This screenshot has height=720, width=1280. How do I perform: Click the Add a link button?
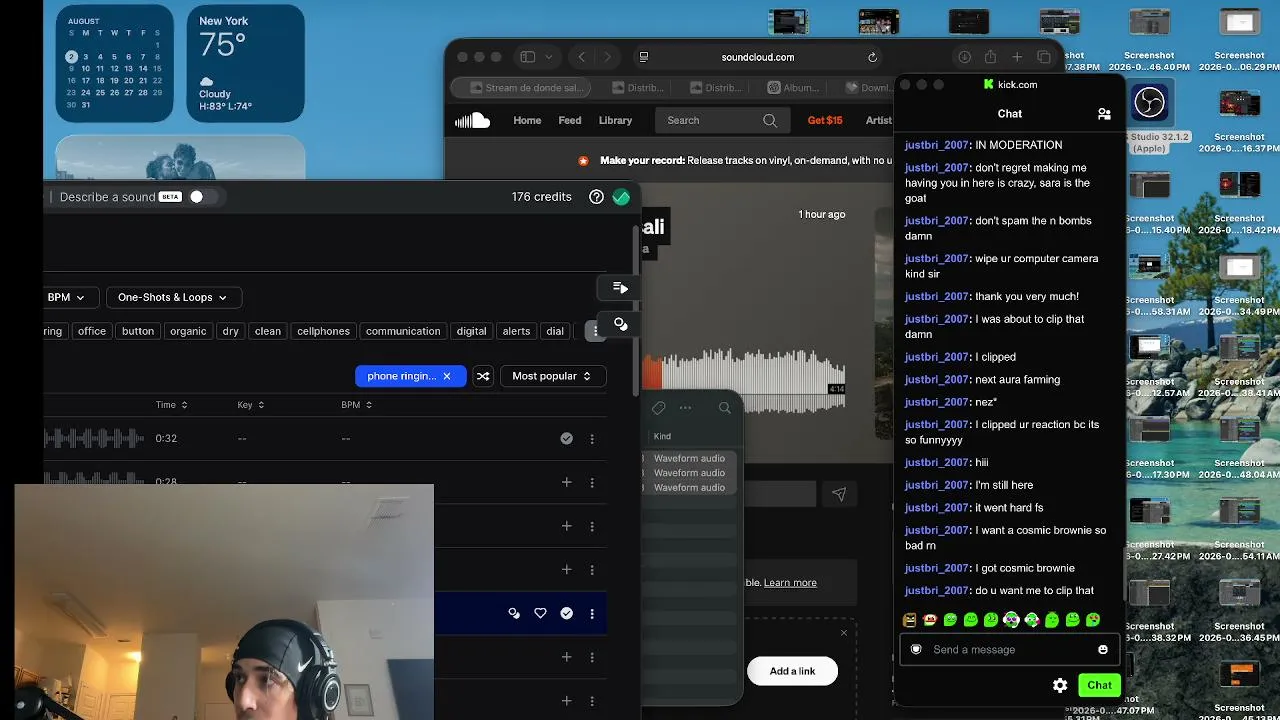[792, 671]
